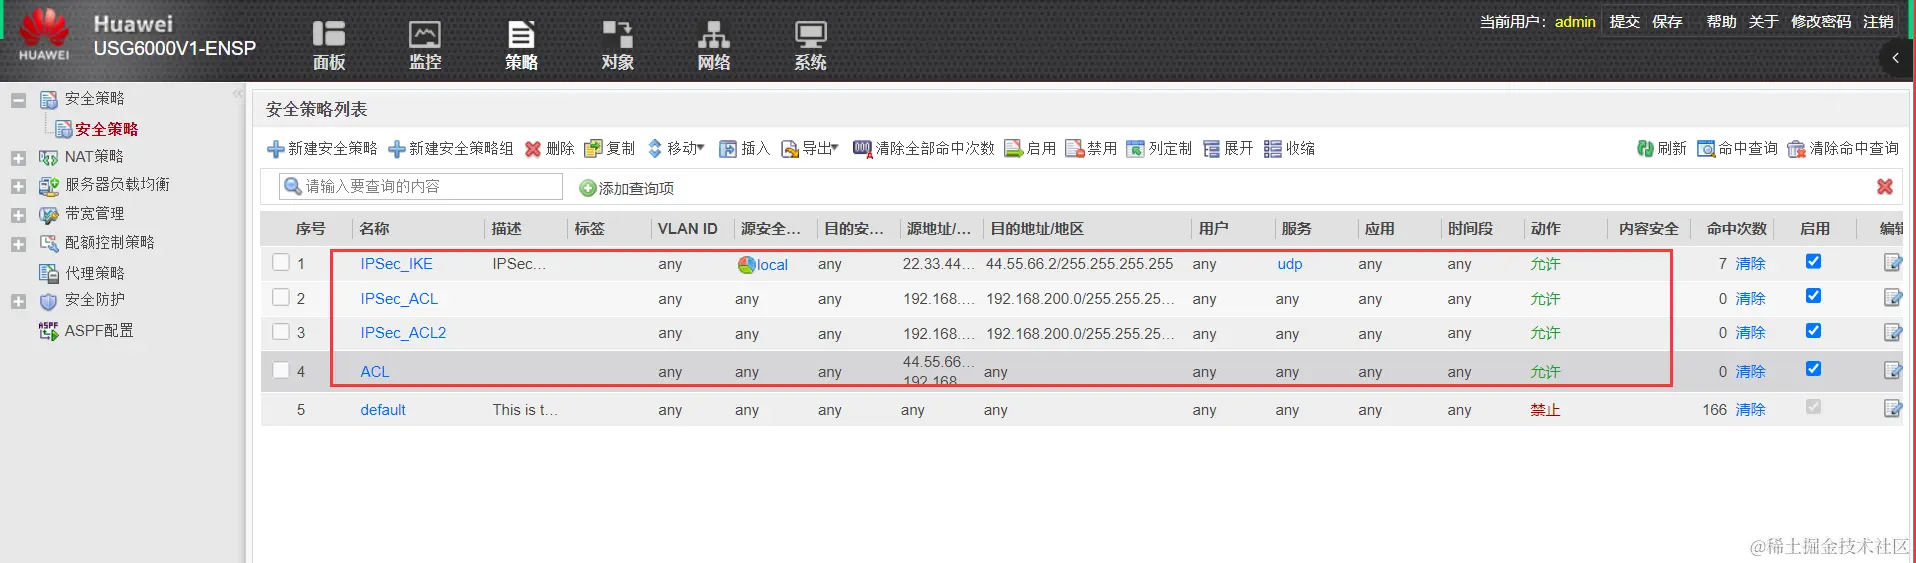Open the 系统 system tab
Screen dimensions: 1916x563
[x=810, y=45]
